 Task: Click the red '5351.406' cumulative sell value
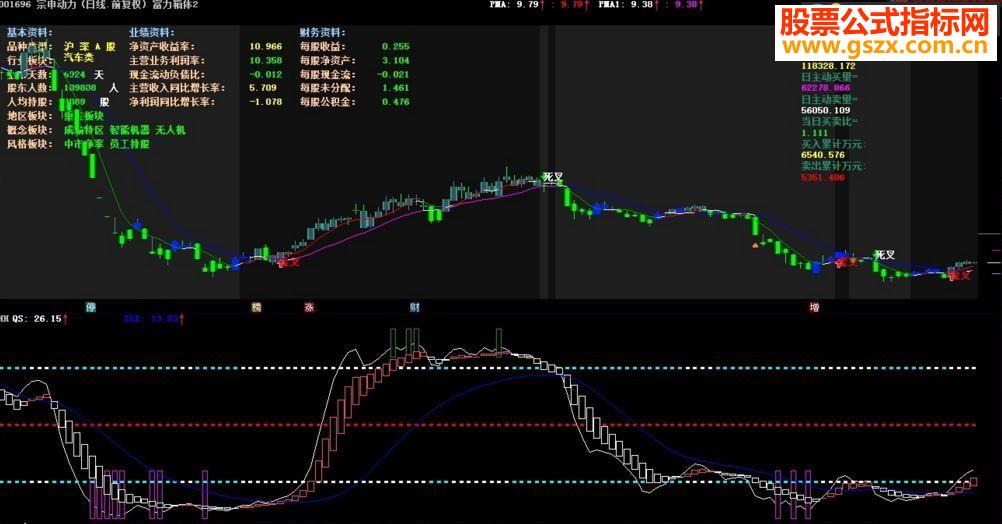point(823,177)
